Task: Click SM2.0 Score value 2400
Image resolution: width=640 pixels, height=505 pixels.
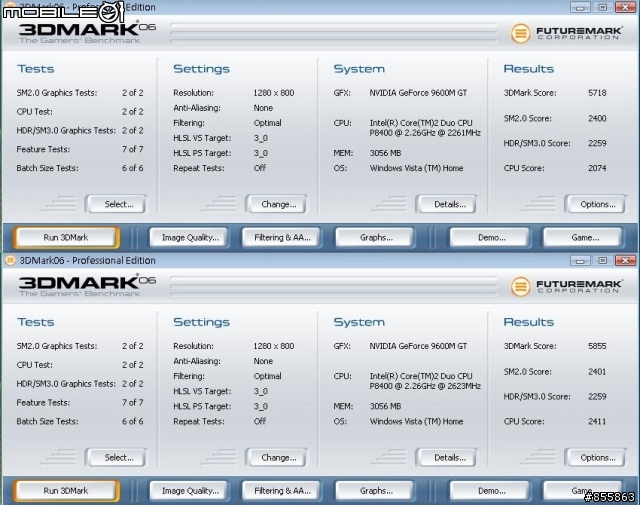Action: coord(597,118)
